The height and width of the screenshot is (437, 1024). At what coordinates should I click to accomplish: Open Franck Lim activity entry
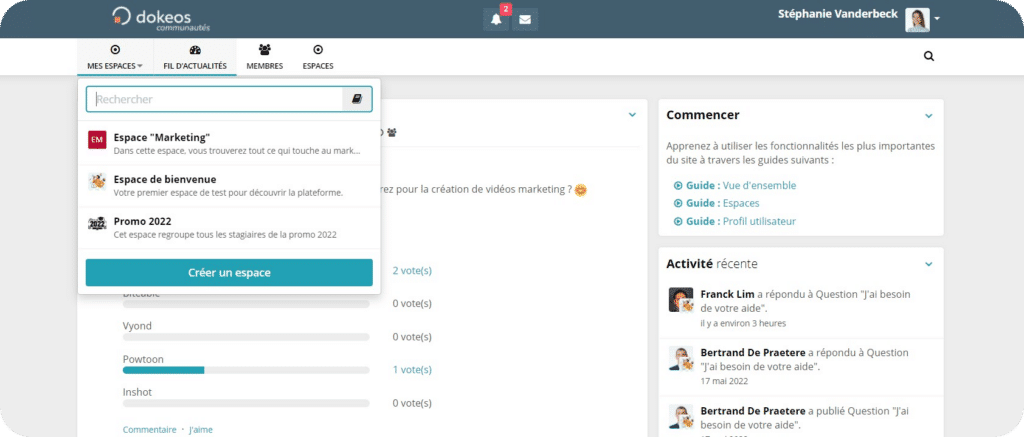point(801,308)
